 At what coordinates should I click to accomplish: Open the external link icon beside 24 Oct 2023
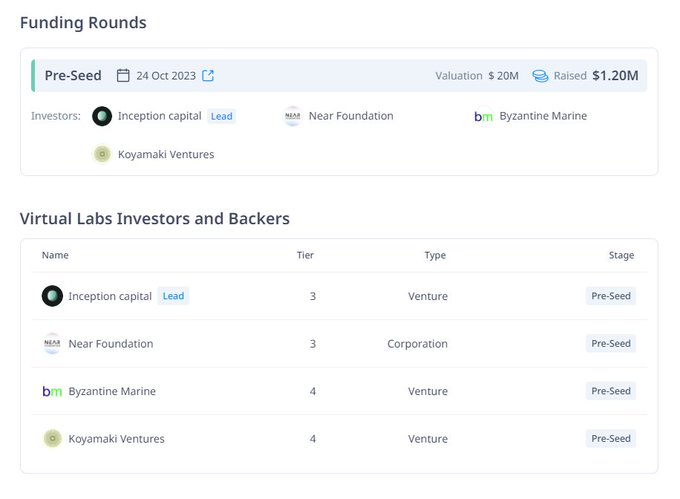click(x=208, y=75)
